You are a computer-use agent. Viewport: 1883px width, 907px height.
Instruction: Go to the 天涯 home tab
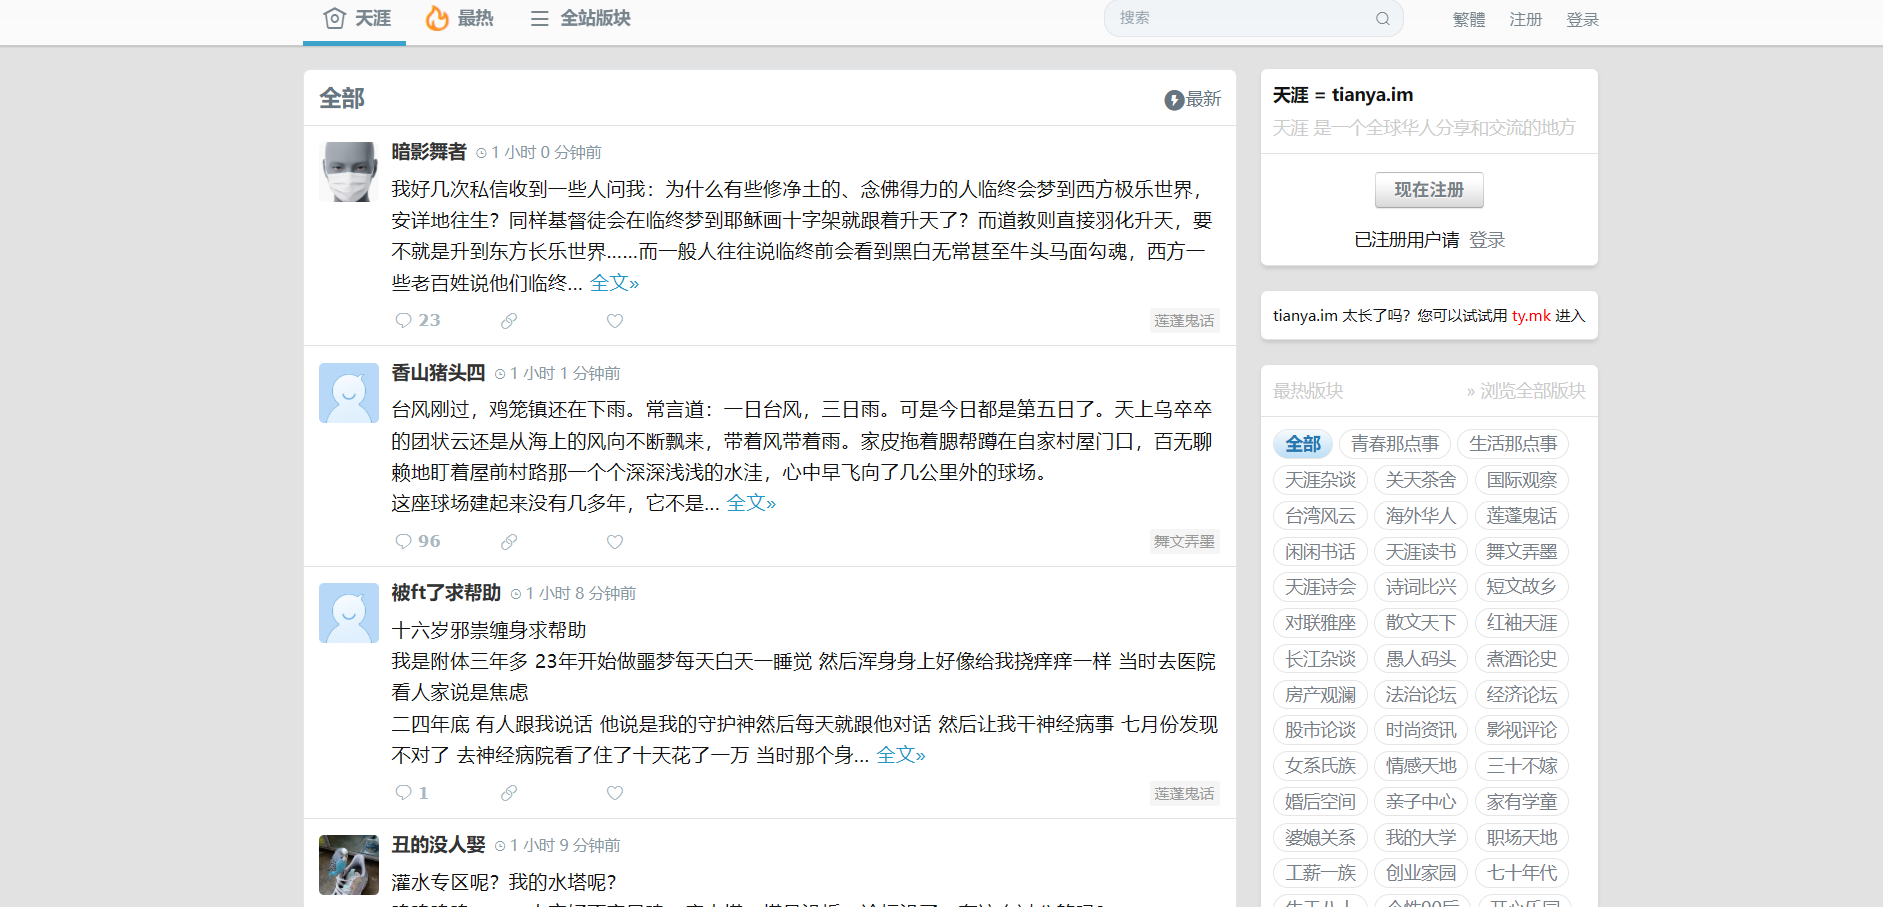tap(357, 19)
